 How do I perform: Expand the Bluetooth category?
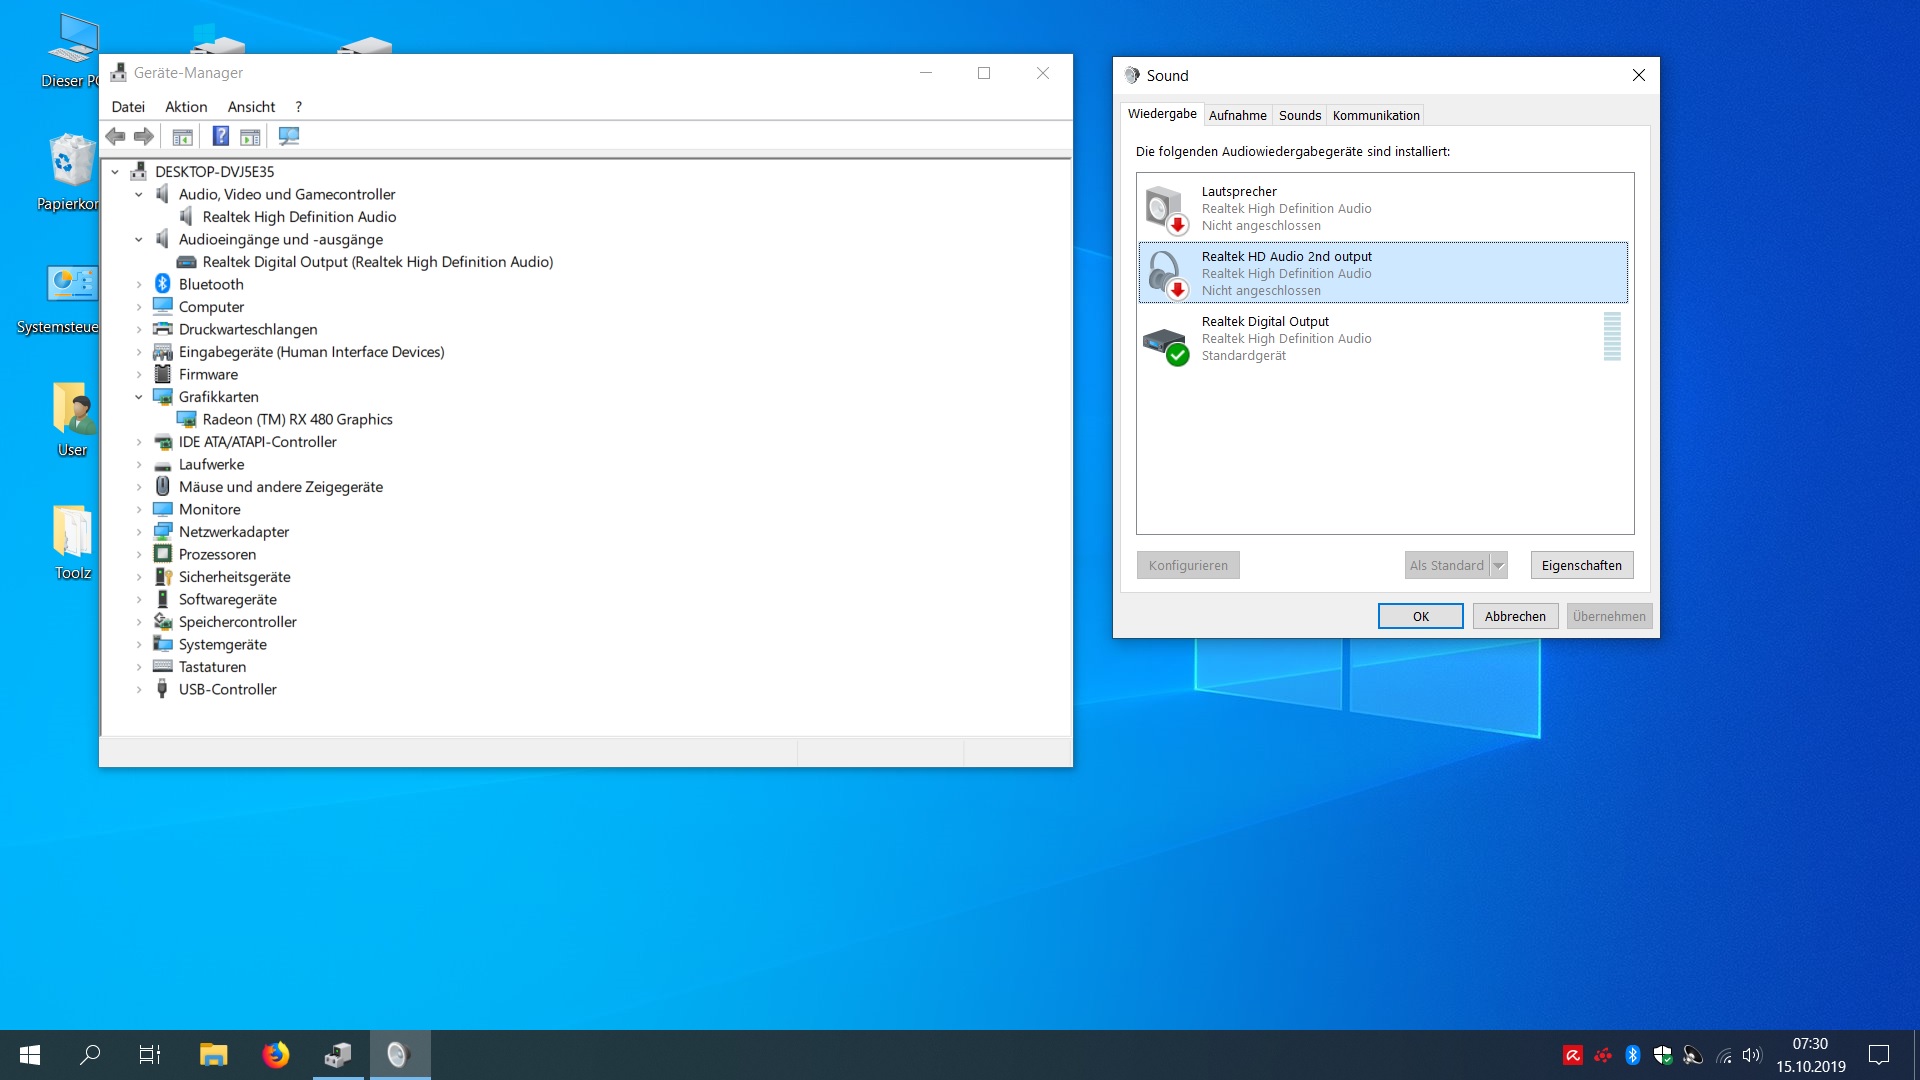pos(139,285)
